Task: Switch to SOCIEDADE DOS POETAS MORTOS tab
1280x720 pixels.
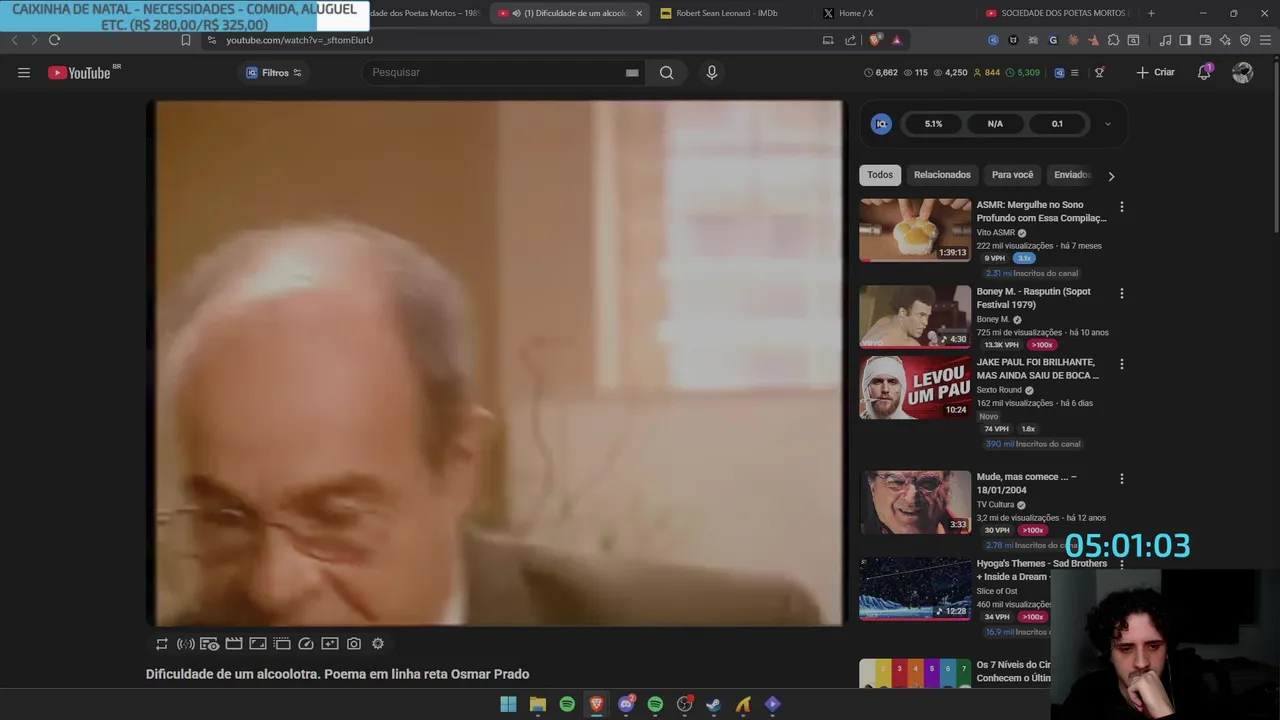Action: pos(1056,13)
